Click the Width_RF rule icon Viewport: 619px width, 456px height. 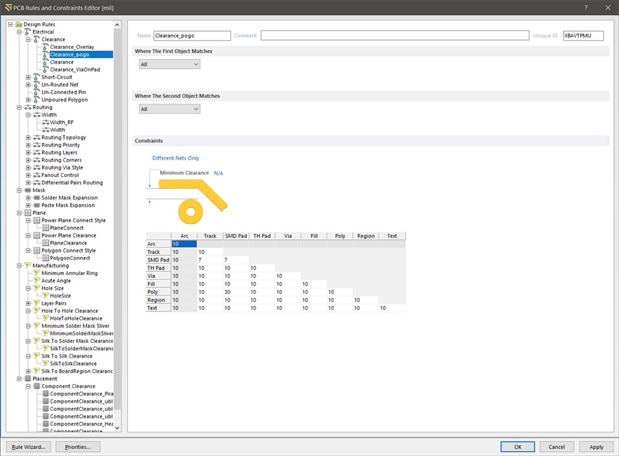click(x=45, y=122)
